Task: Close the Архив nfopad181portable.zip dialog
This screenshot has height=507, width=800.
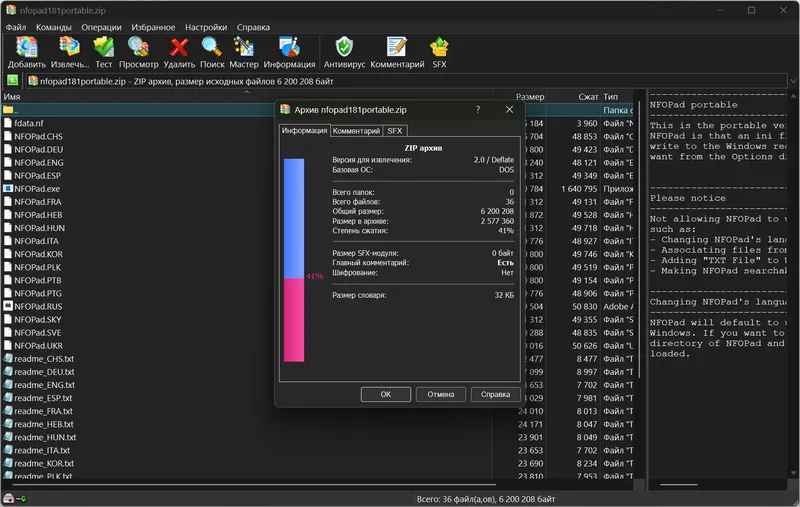Action: pyautogui.click(x=509, y=110)
